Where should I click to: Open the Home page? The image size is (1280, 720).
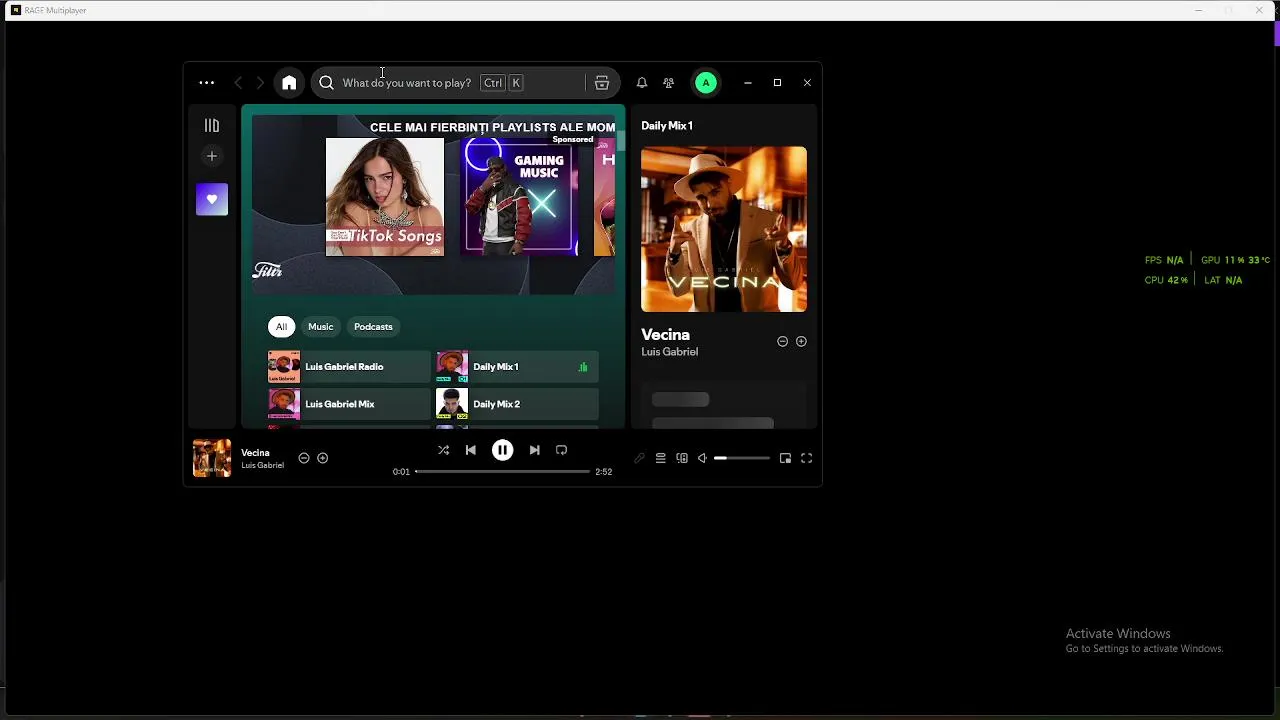[289, 83]
